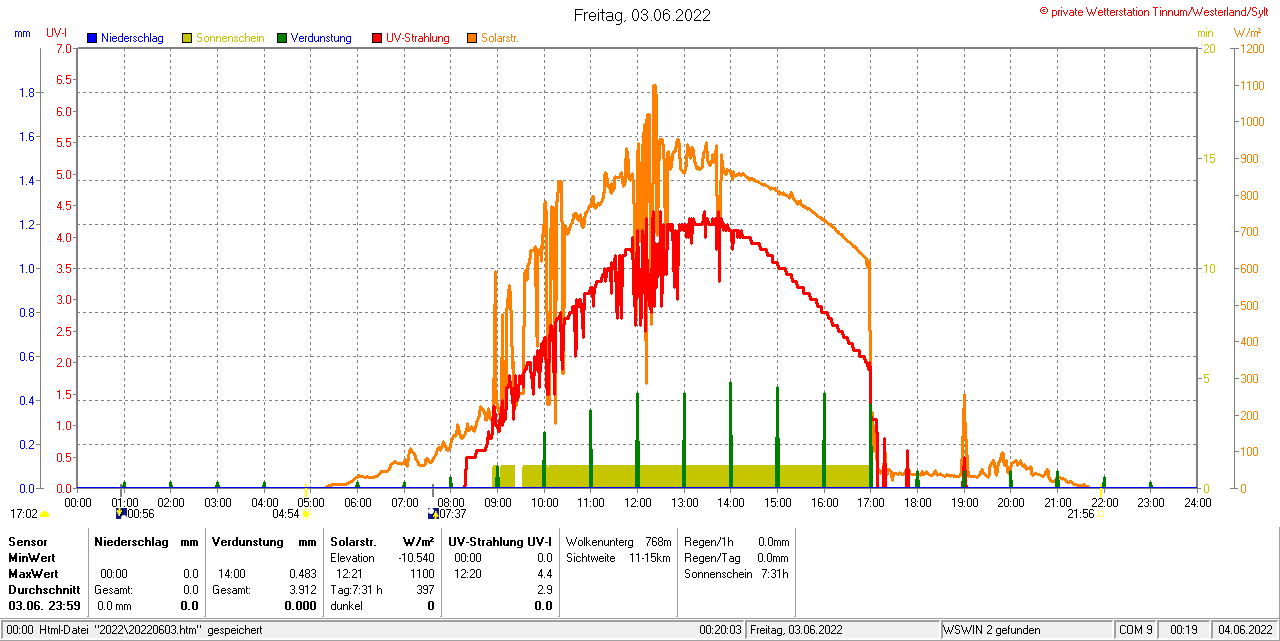1280x641 pixels.
Task: Select the Niederschlag legend label
Action: point(133,38)
